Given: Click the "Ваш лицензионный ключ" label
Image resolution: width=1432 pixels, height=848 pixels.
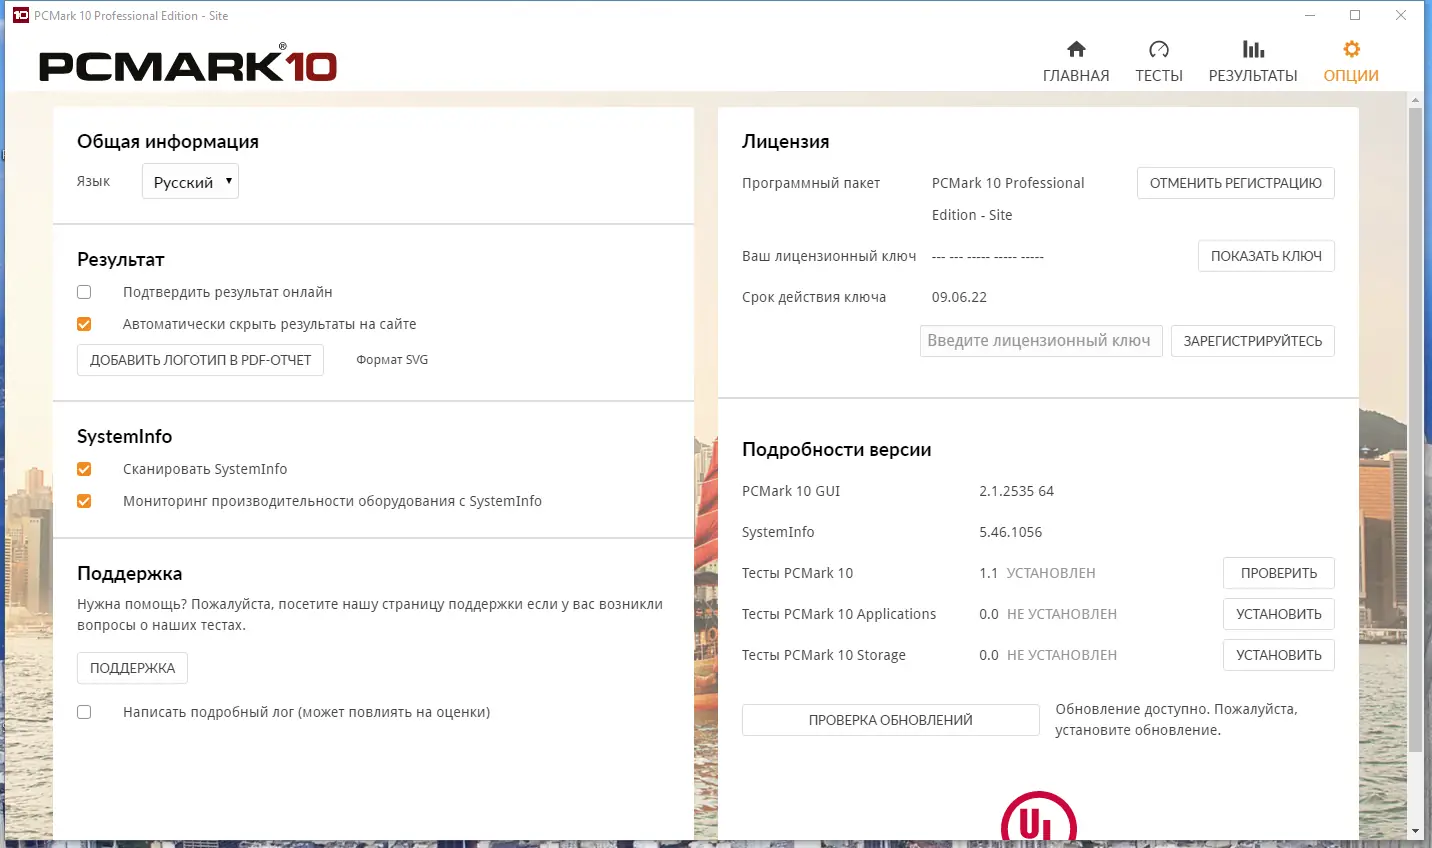Looking at the screenshot, I should tap(829, 256).
